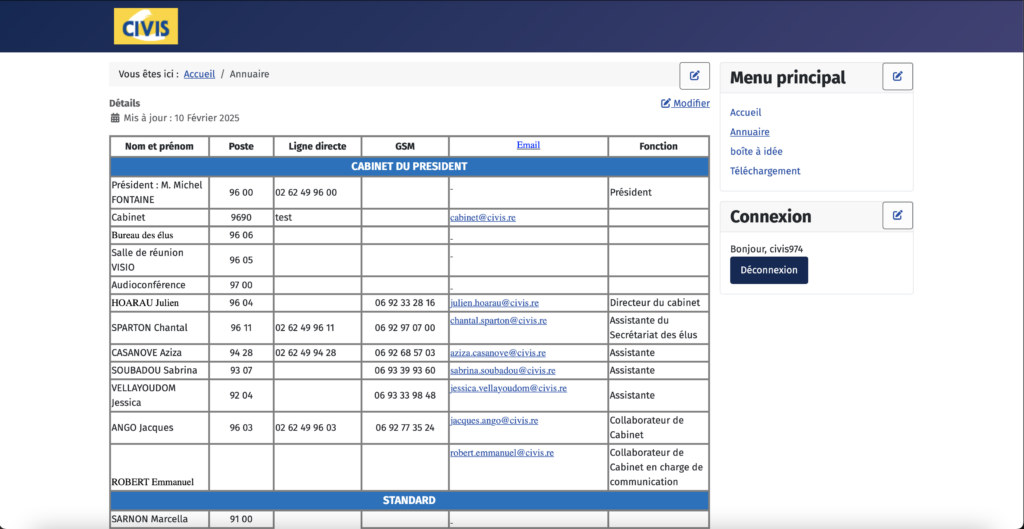Open chantal.sparton@civis.re email link
The width and height of the screenshot is (1024, 529).
(498, 321)
